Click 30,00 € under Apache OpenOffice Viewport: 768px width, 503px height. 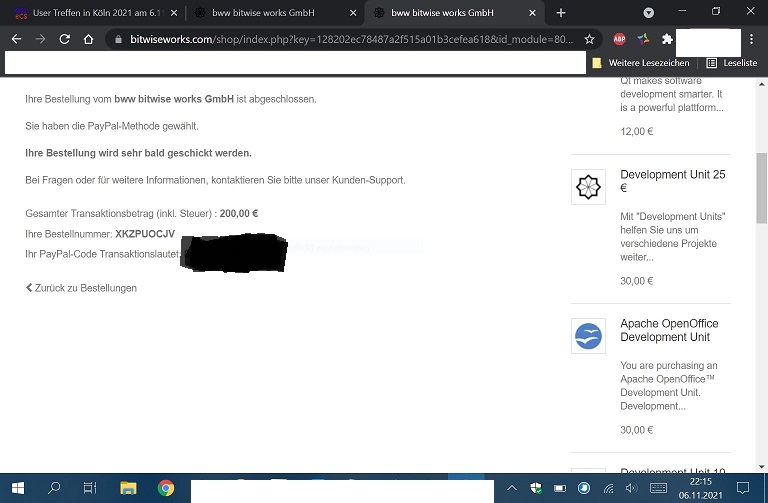(x=636, y=430)
